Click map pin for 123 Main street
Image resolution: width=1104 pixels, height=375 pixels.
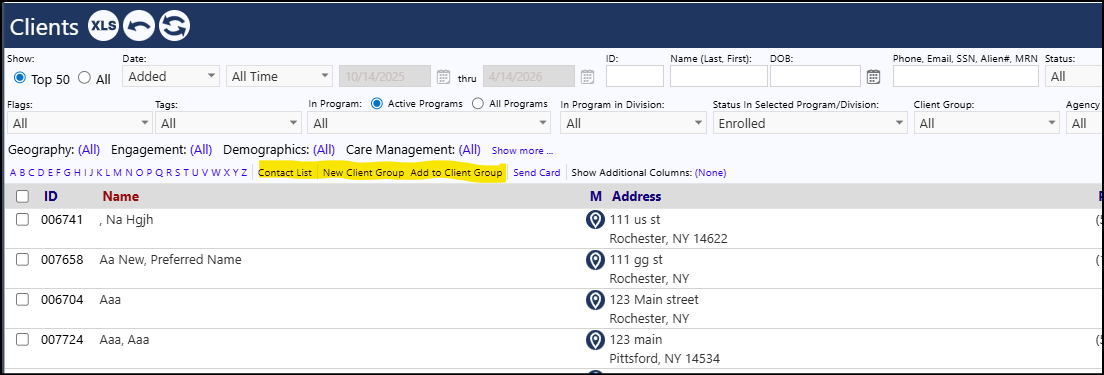click(x=595, y=300)
